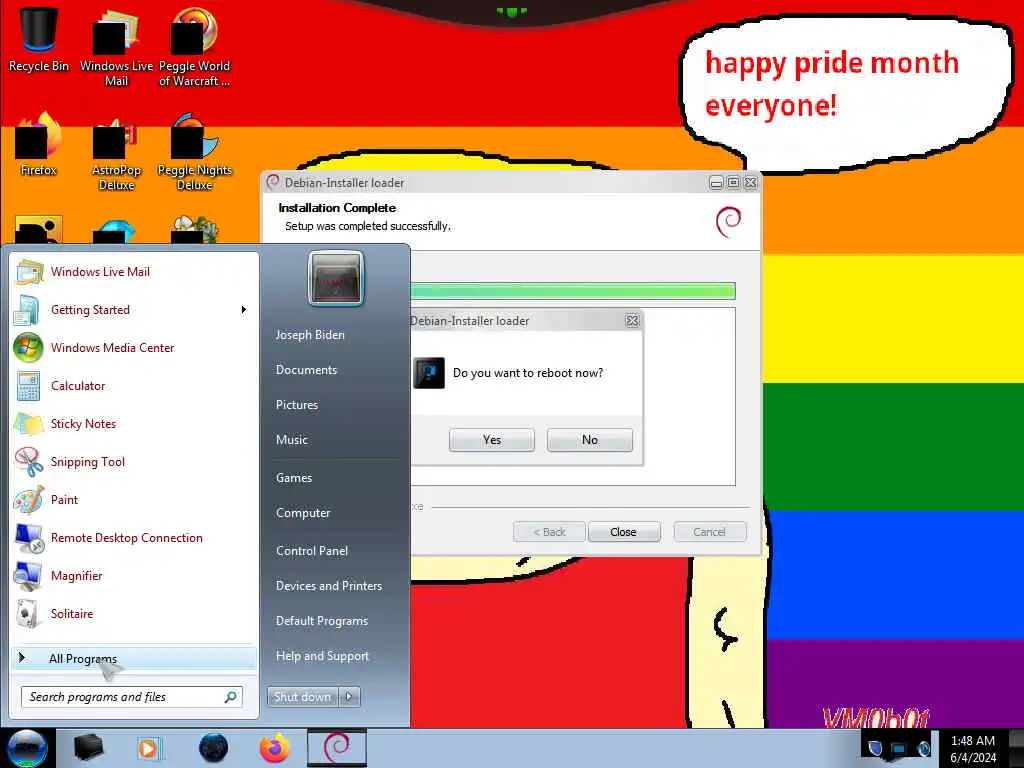Expand All Programs list
Viewport: 1024px width, 768px height.
(x=134, y=658)
